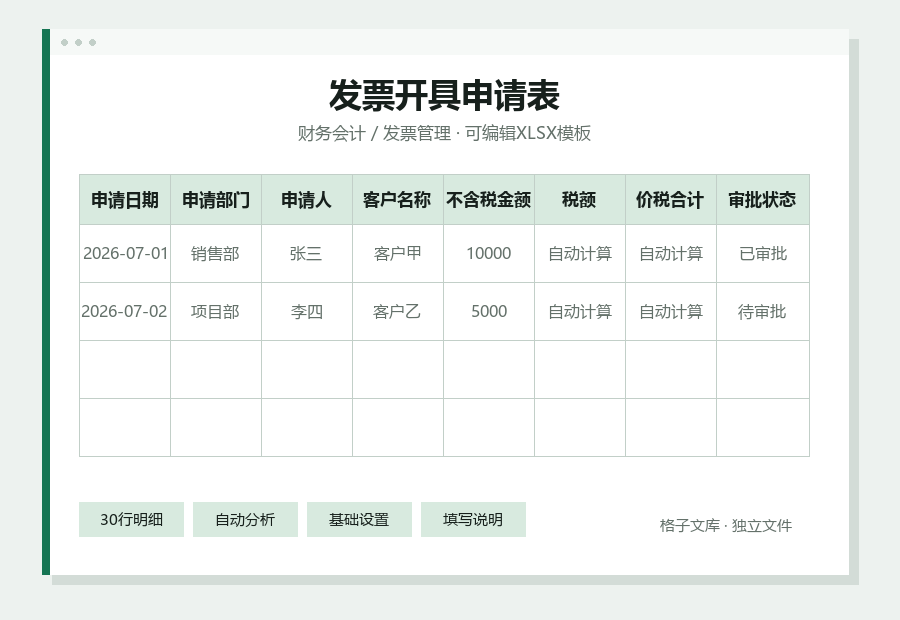The image size is (900, 620).
Task: Select the 已审批 status cell
Action: (x=763, y=254)
